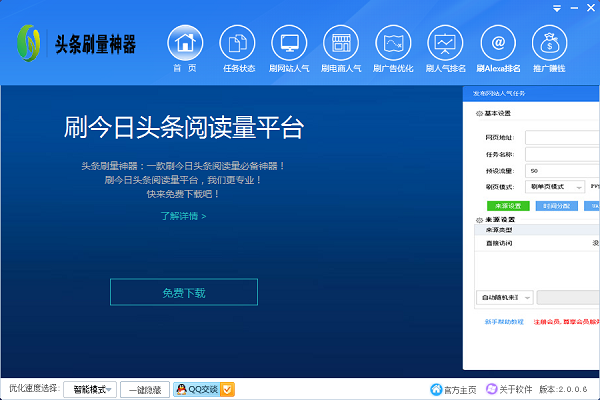The width and height of the screenshot is (600, 400).
Task: Open 推广赚钱 money bag icon
Action: [549, 44]
